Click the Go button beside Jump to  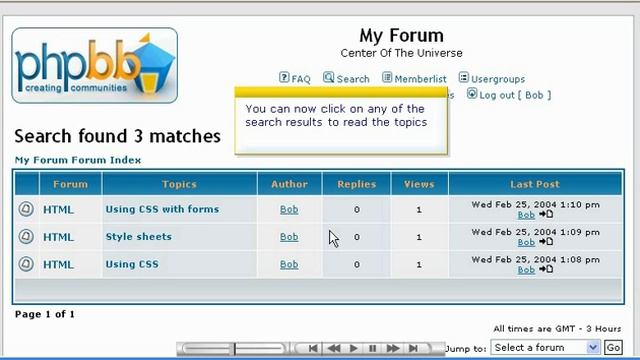click(613, 347)
